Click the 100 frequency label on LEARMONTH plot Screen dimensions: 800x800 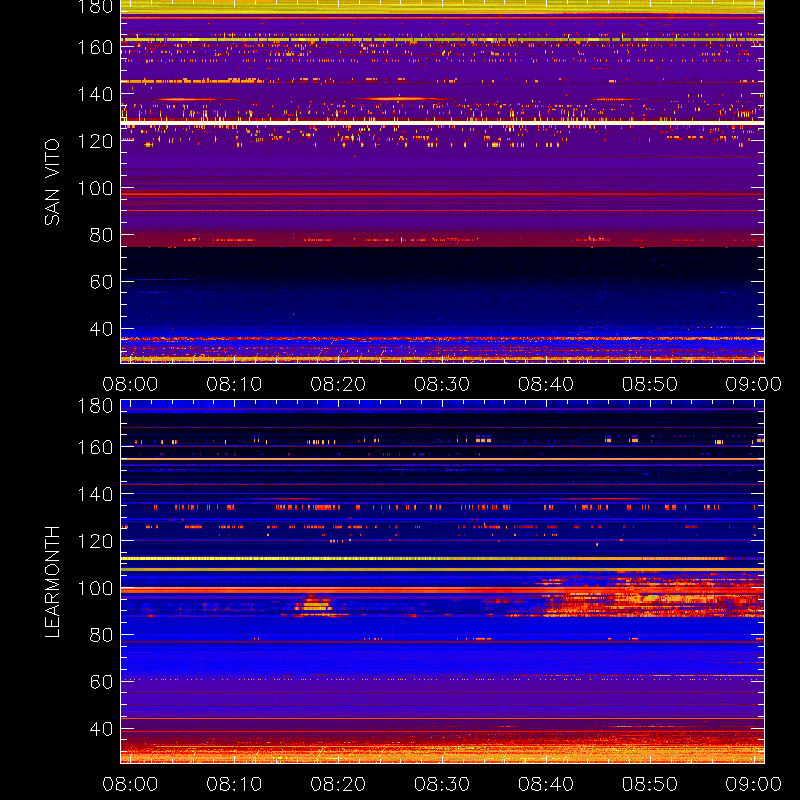(x=95, y=588)
